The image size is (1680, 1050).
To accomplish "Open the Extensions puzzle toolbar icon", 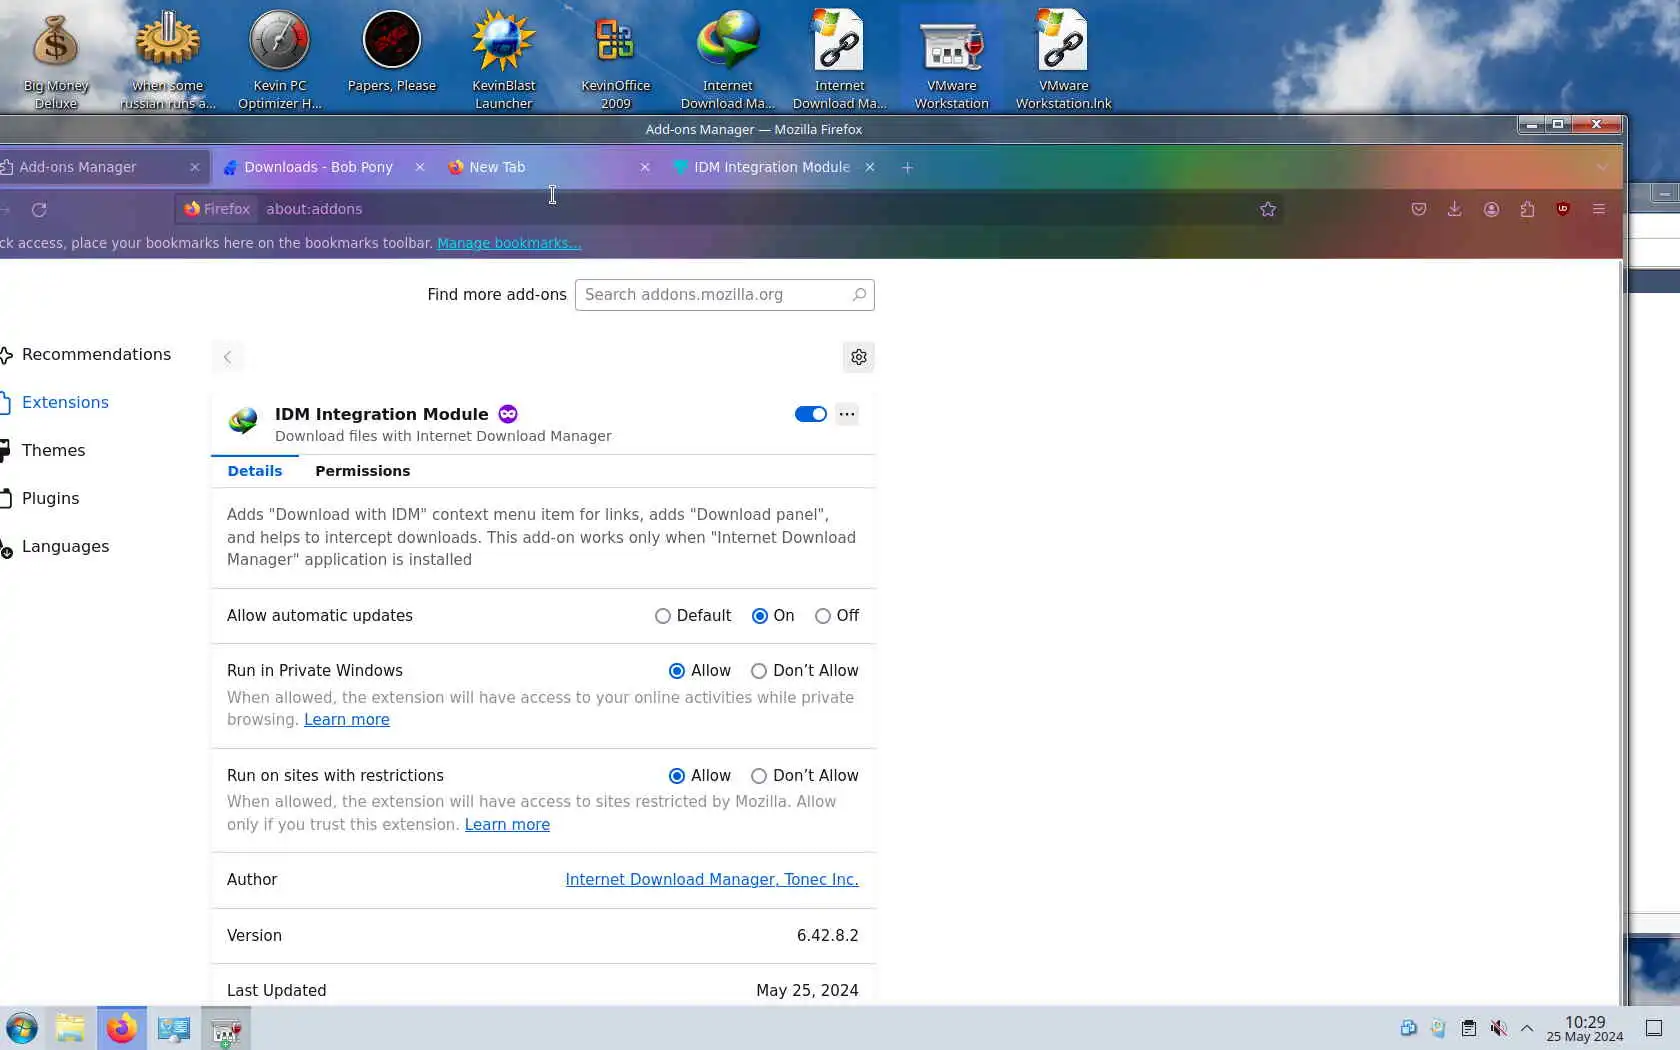I will click(x=1527, y=209).
